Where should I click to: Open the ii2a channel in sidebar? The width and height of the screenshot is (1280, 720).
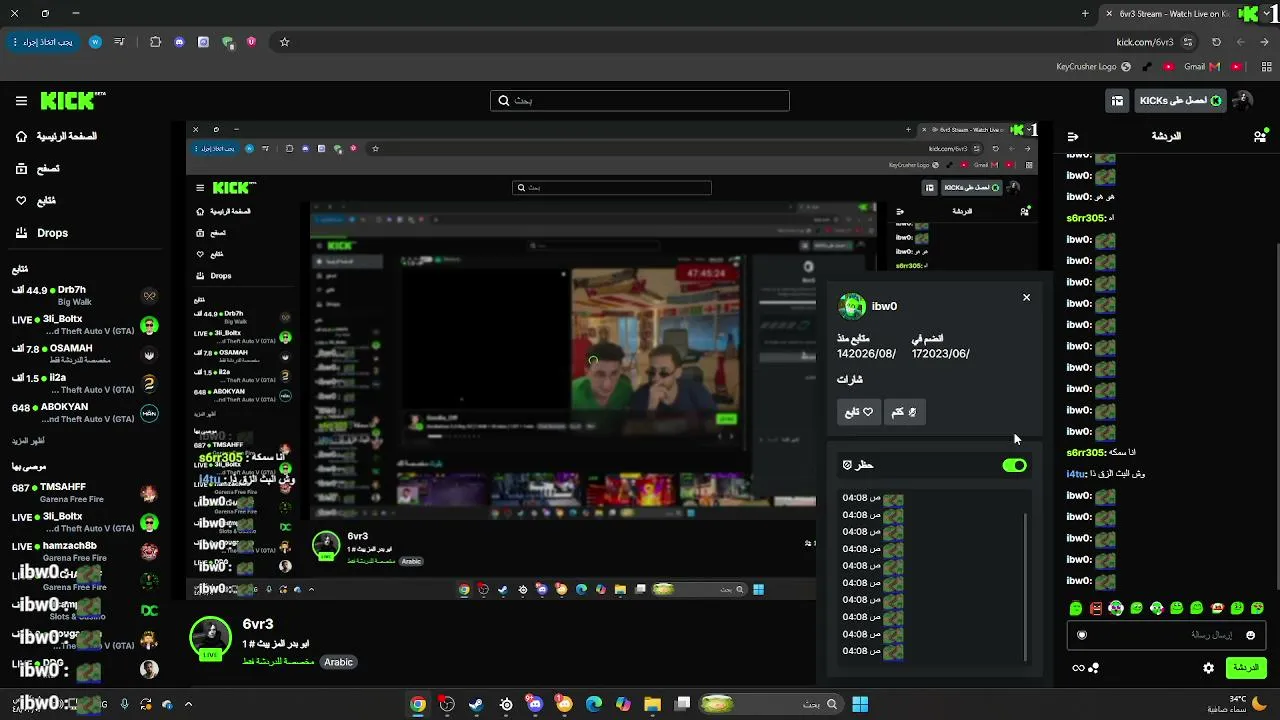click(x=85, y=383)
